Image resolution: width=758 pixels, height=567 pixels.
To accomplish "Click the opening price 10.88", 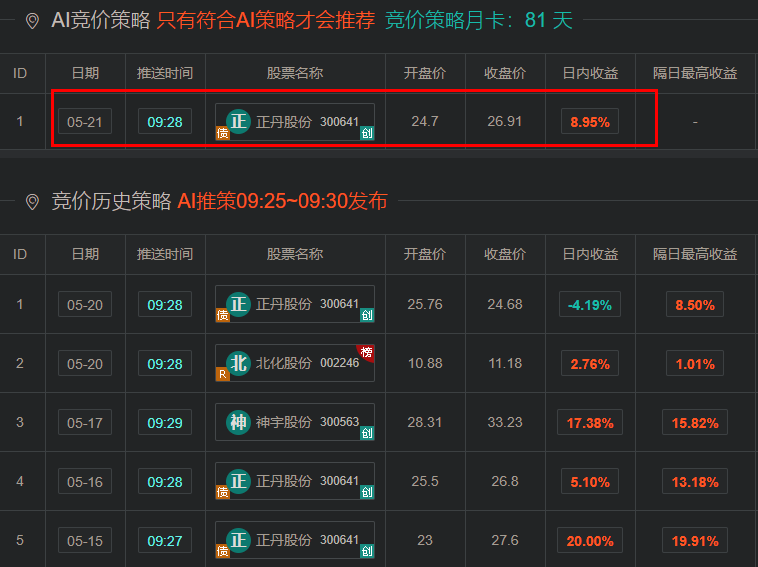I will coord(425,363).
